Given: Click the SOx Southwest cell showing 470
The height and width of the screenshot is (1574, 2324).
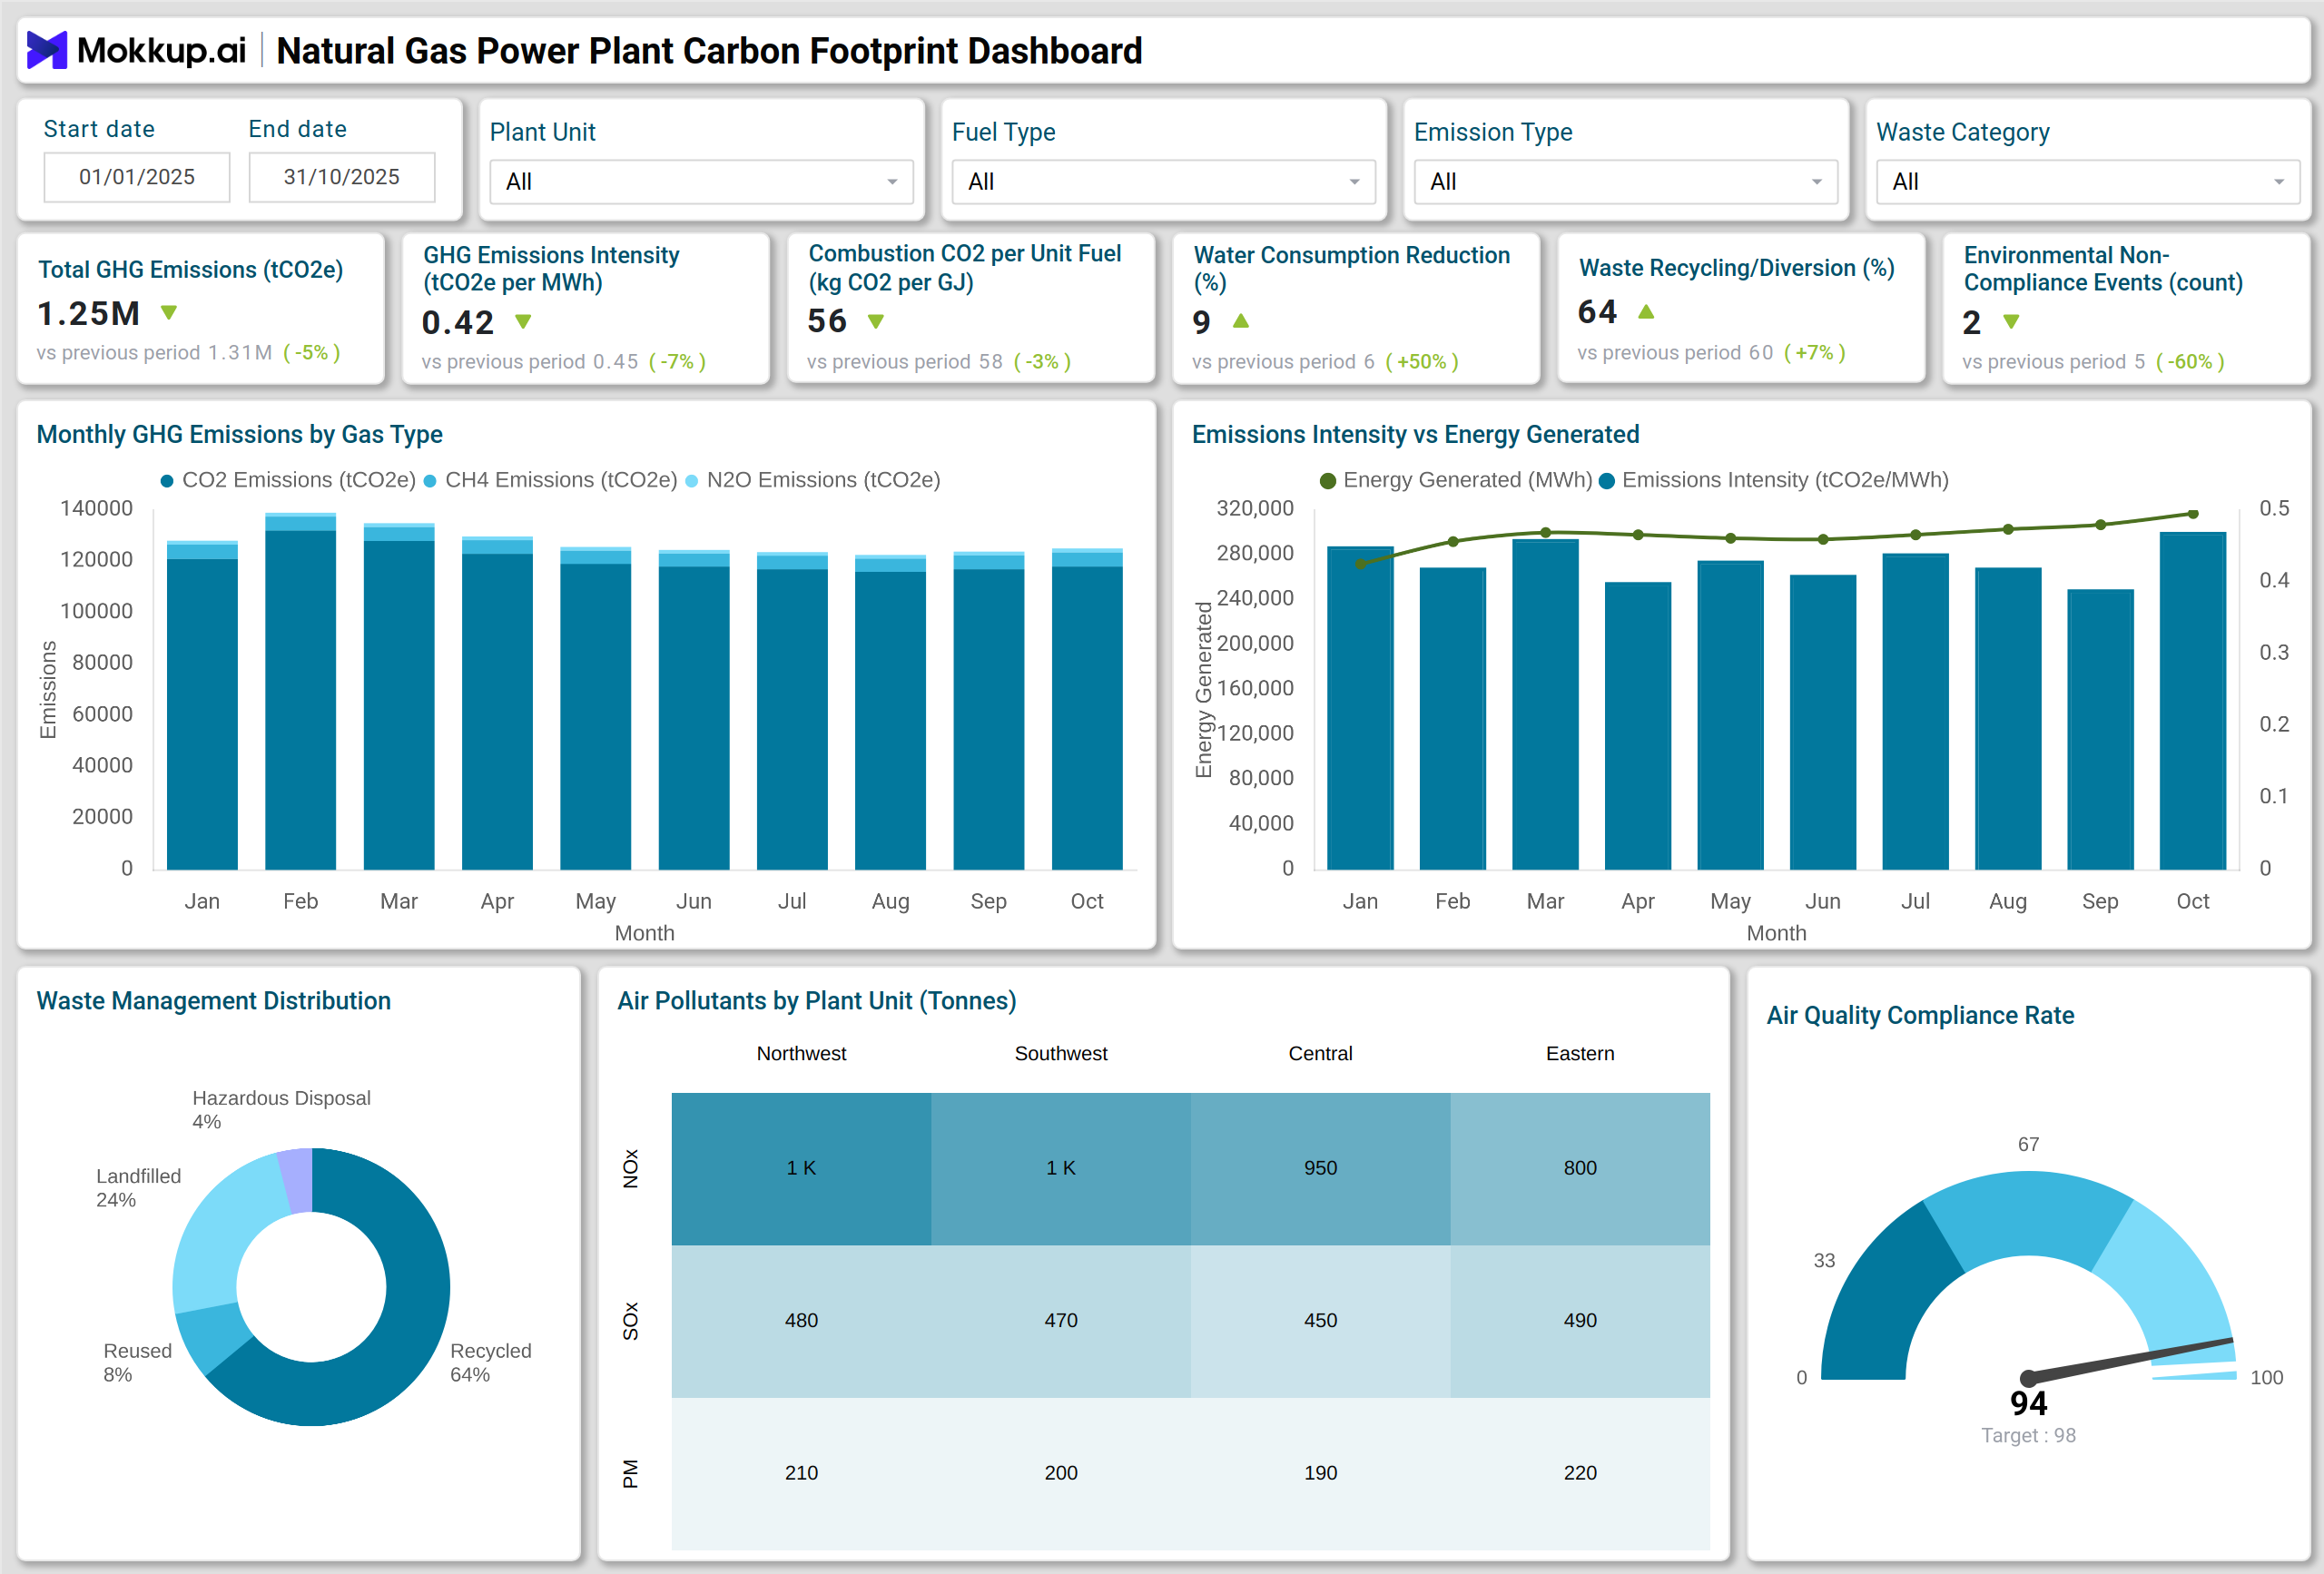Looking at the screenshot, I should 1061,1320.
